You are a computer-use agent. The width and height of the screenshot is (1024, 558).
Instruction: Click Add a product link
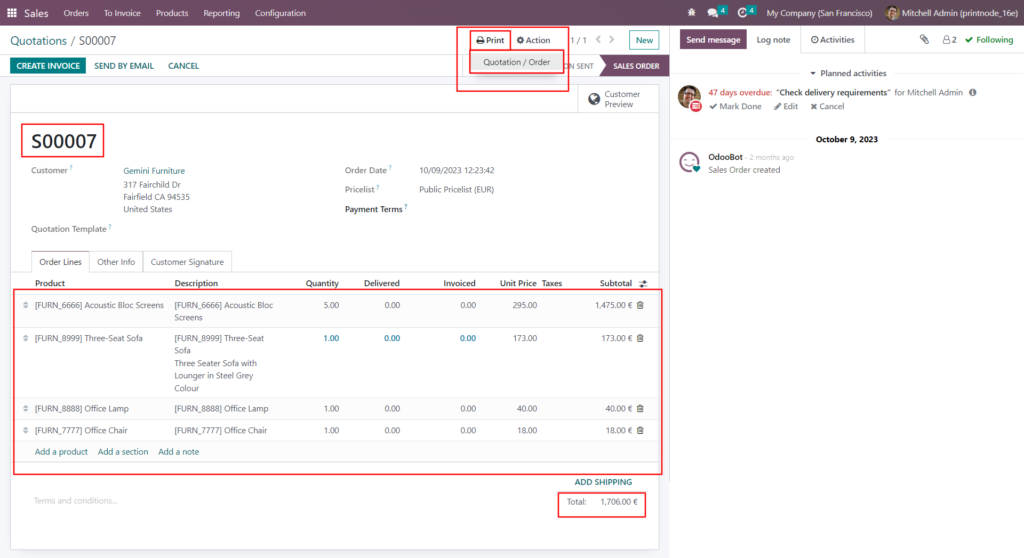tap(61, 452)
